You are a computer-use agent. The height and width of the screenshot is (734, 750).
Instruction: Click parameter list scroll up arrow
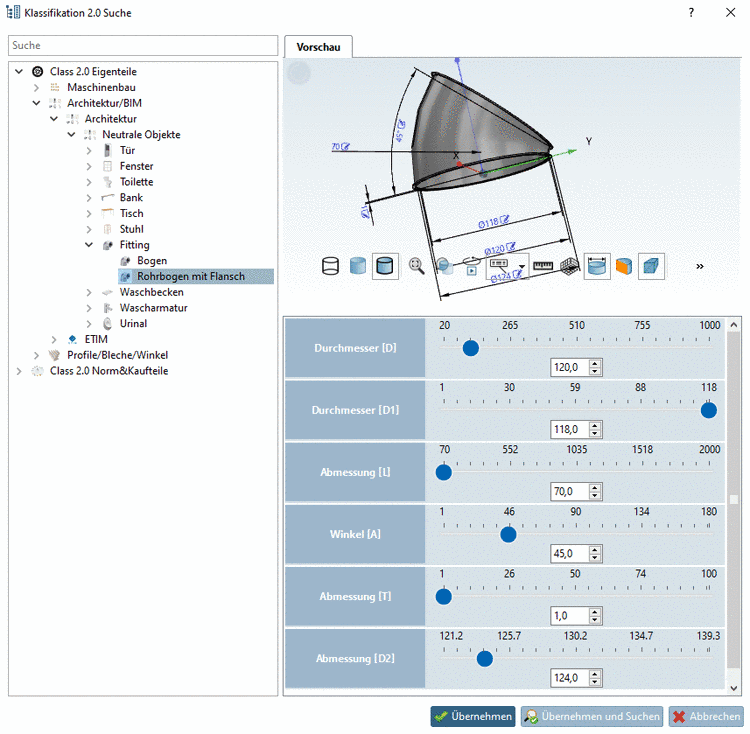tap(734, 325)
